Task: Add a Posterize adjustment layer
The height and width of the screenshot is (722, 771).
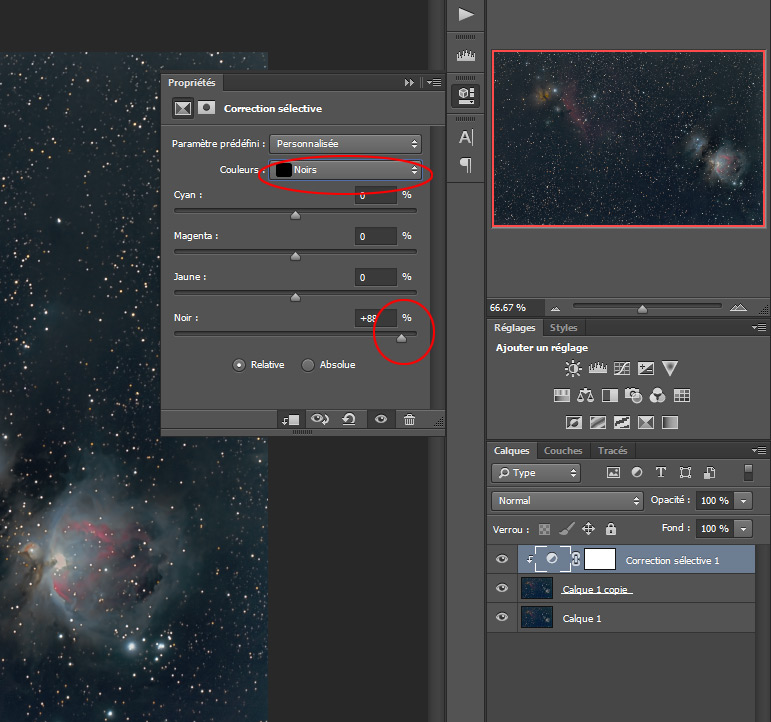Action: [x=598, y=422]
